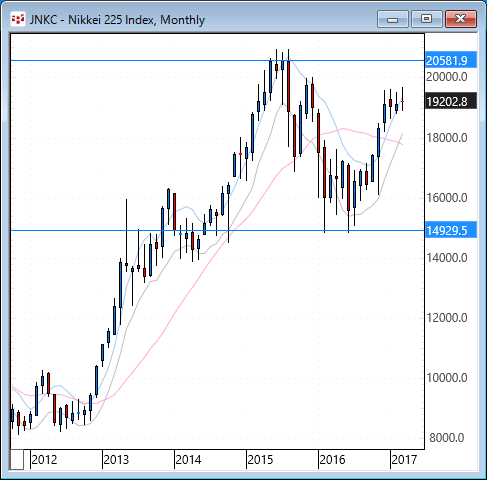
Task: Click the 18000.0 price scale label
Action: [x=447, y=138]
